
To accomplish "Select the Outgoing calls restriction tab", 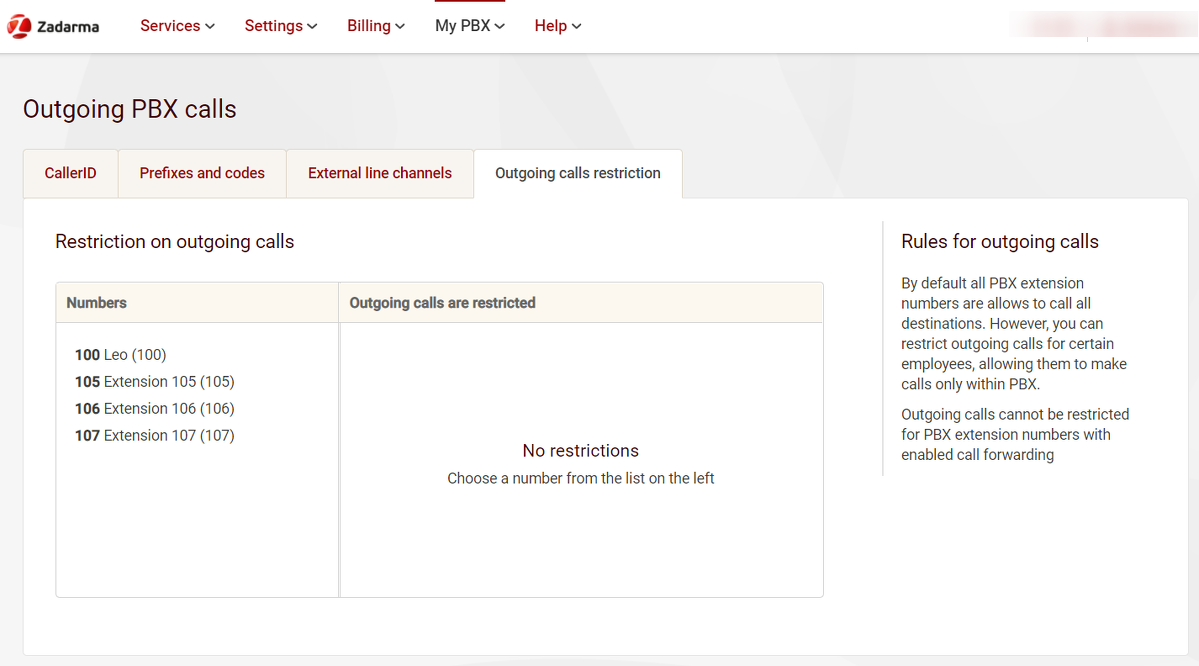I will coord(577,173).
